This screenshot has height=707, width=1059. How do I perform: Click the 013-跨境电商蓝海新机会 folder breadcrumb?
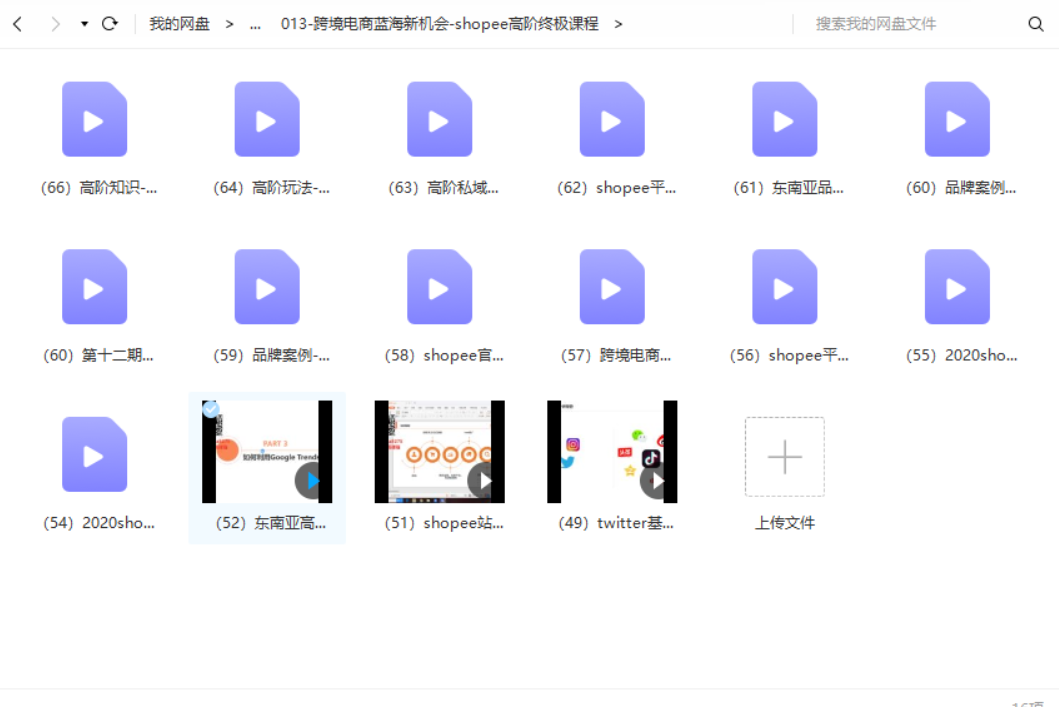point(440,24)
